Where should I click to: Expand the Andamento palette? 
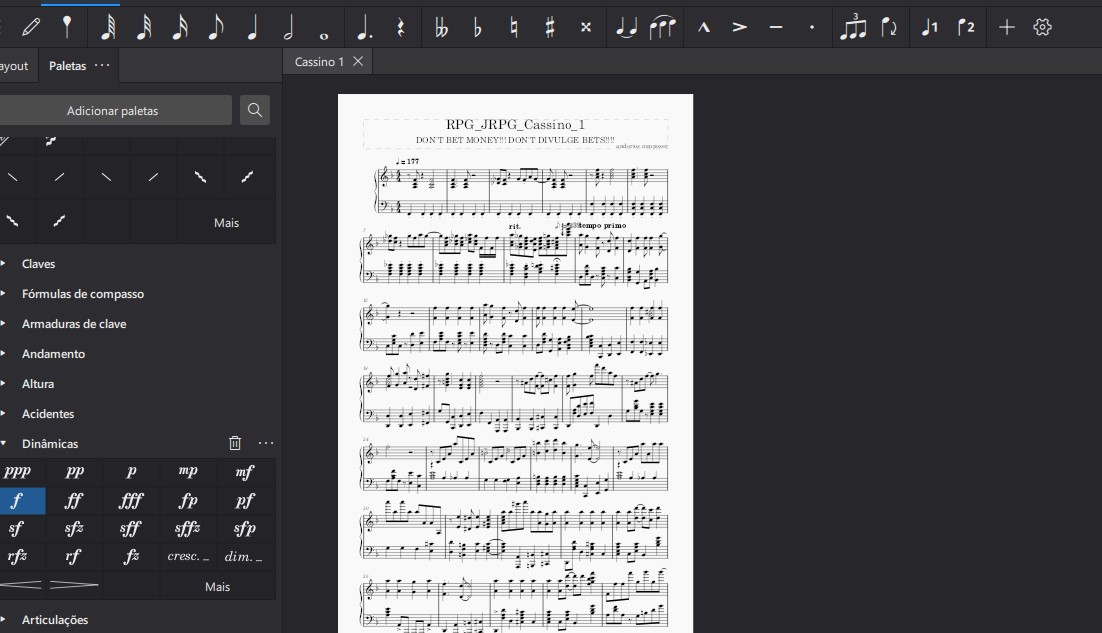tap(53, 353)
